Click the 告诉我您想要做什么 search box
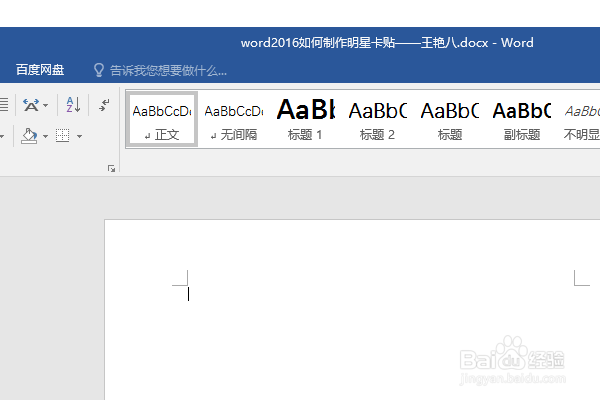 (x=168, y=71)
